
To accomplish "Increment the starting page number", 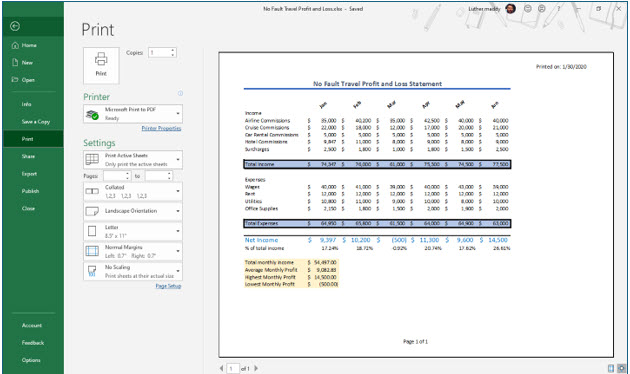I will coord(128,174).
